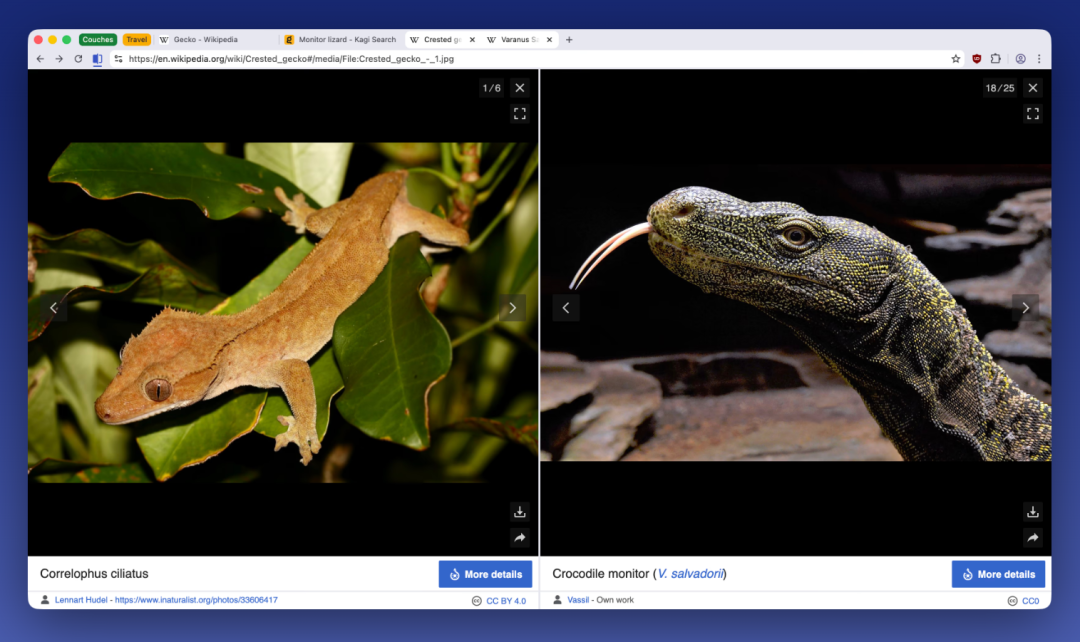Enter fullscreen on the crested gecko image

[519, 114]
